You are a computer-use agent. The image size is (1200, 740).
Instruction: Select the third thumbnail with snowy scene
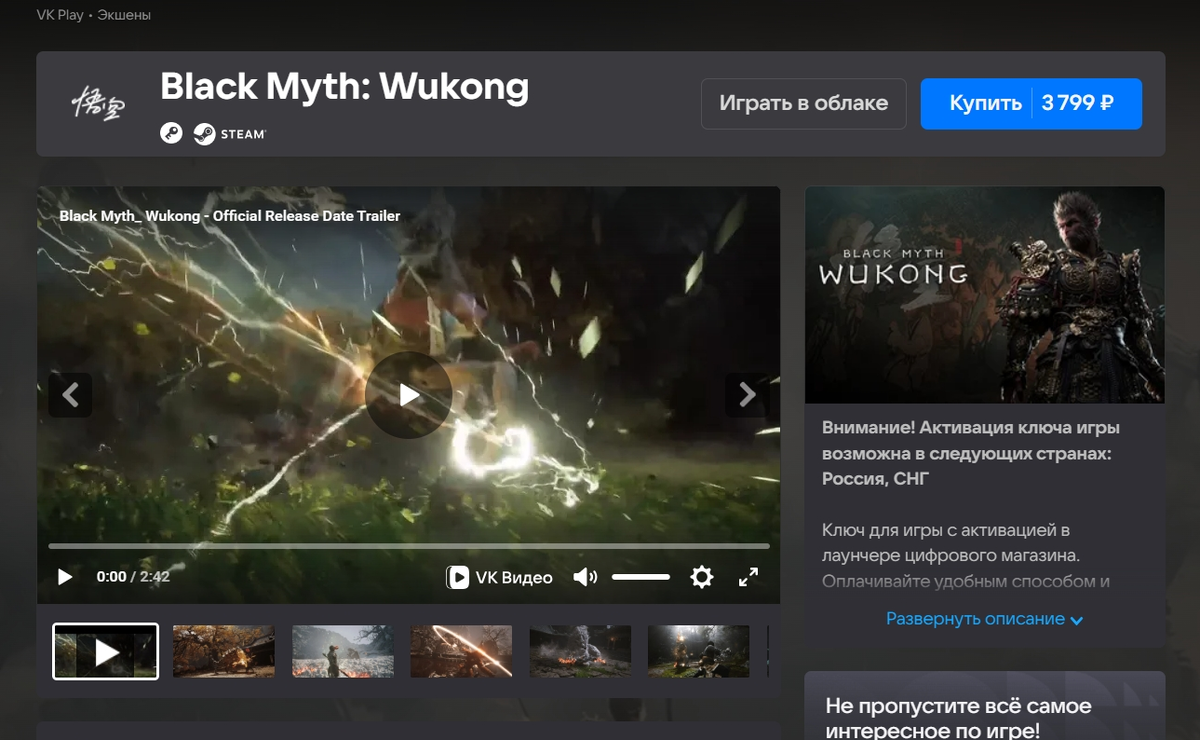pyautogui.click(x=343, y=652)
